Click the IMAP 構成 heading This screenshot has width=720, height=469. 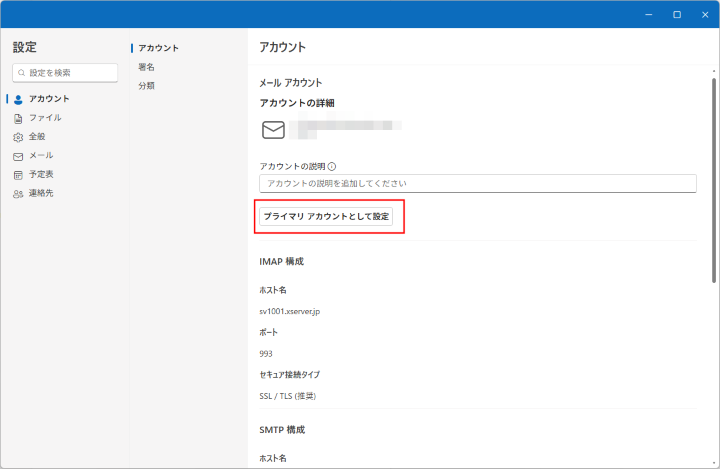[x=281, y=261]
